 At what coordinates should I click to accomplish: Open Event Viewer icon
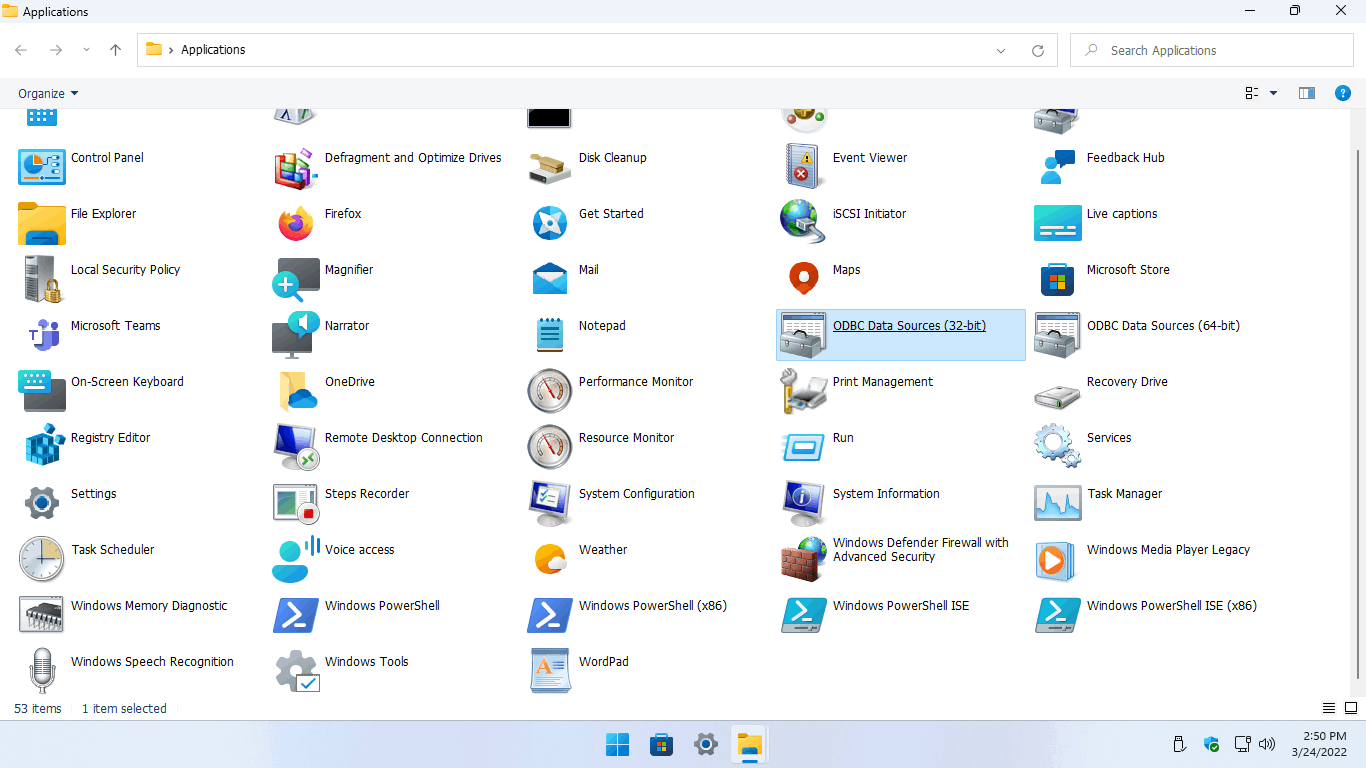coord(804,167)
